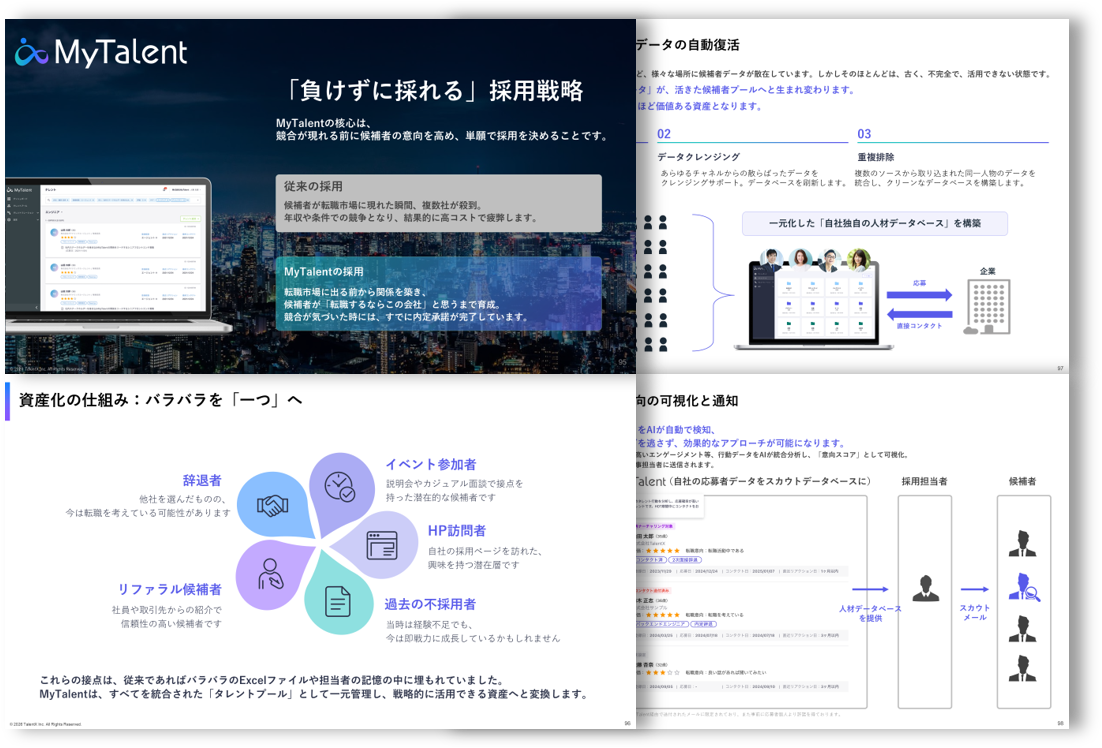
Task: Click the 一元化した「自社独自の人材データベース」 label
Action: point(874,224)
